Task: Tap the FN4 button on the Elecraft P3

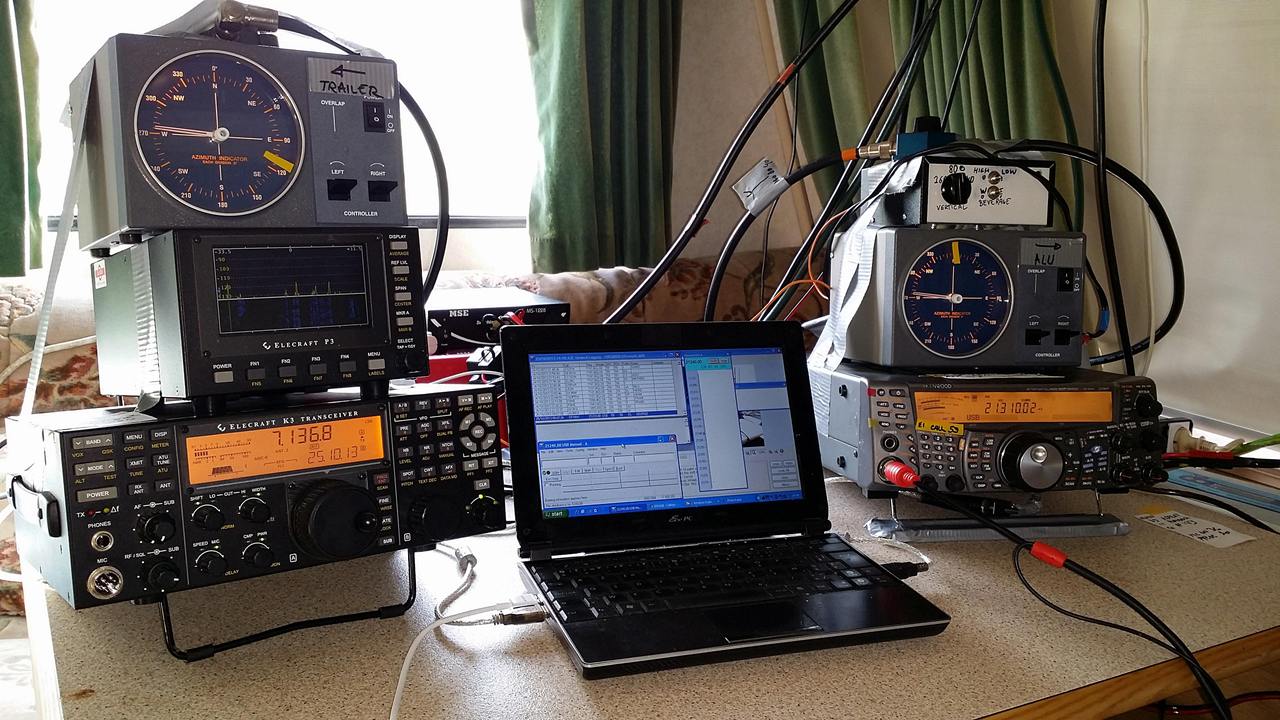Action: [x=347, y=366]
